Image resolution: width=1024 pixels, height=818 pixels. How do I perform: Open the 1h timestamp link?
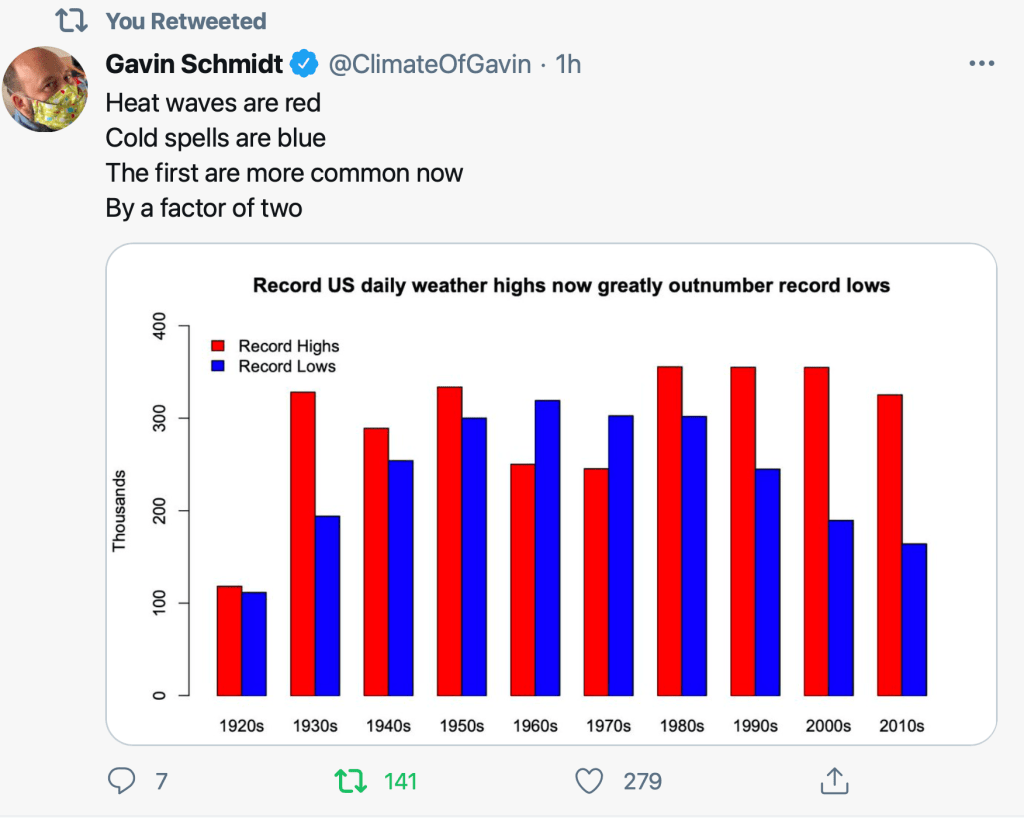coord(567,65)
